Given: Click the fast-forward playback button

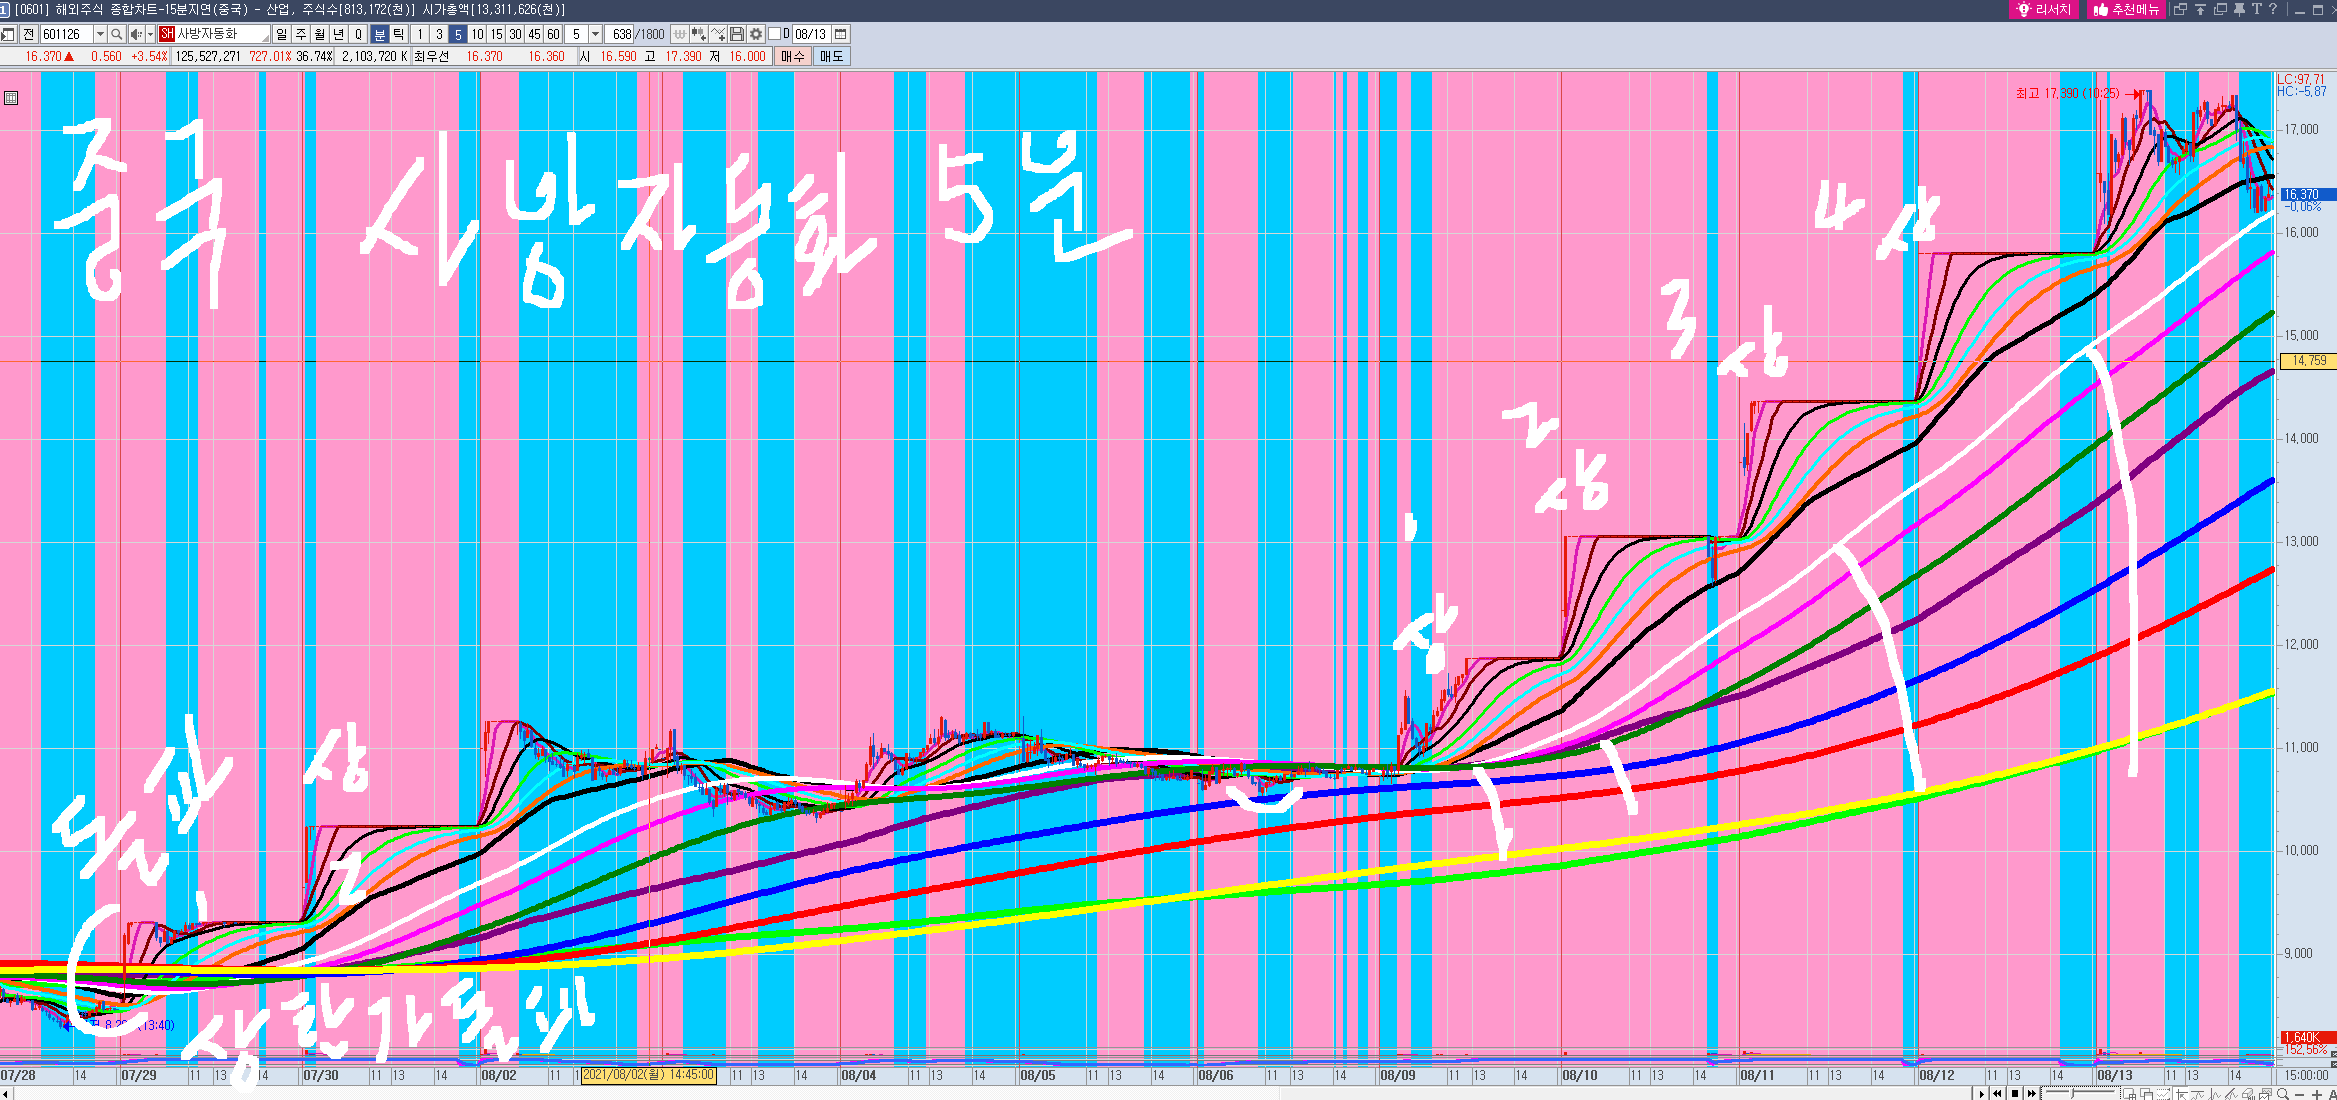Looking at the screenshot, I should click(2032, 1093).
